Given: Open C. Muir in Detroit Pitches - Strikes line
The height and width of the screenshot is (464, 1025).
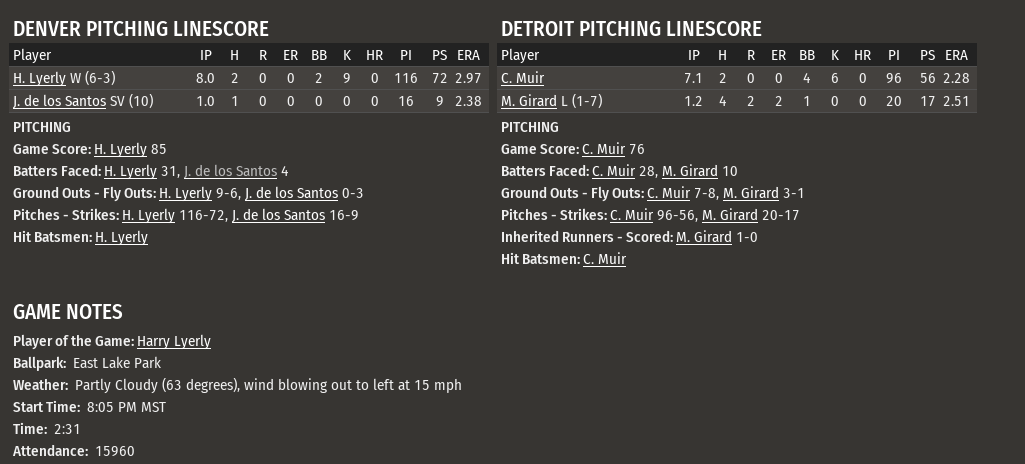Looking at the screenshot, I should tap(631, 215).
